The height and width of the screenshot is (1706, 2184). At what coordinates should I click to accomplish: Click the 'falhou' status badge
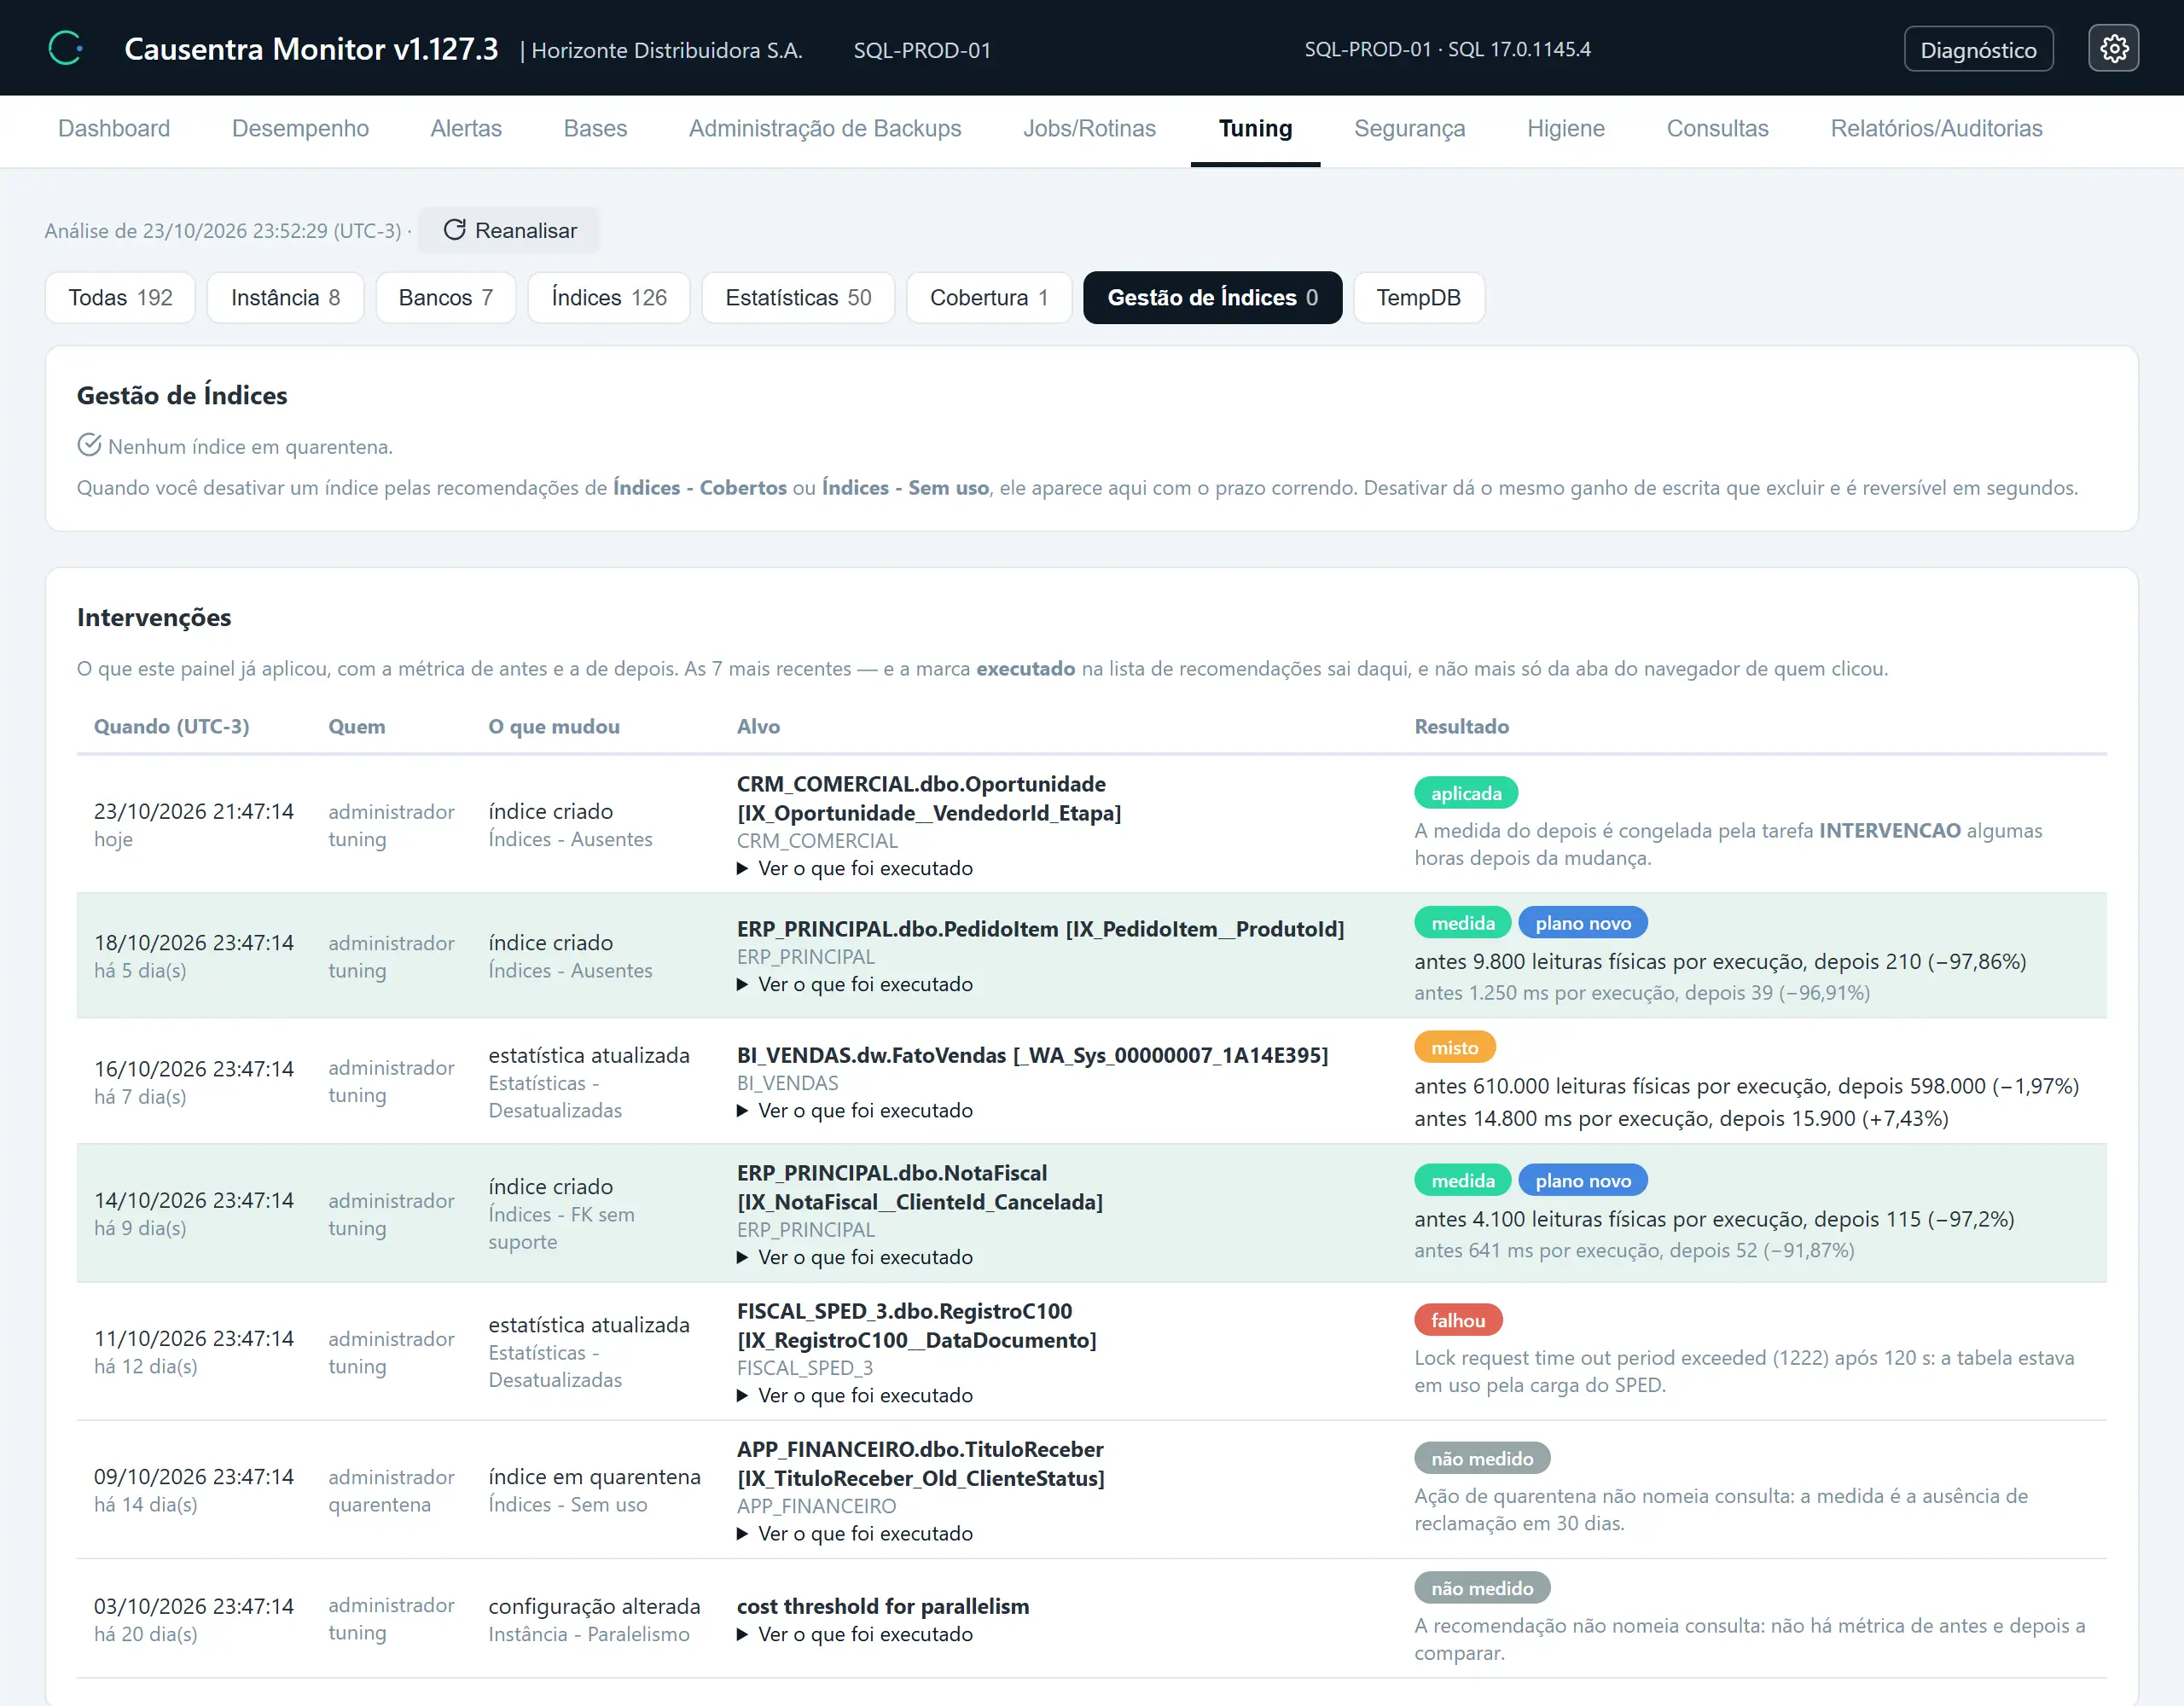[x=1458, y=1320]
